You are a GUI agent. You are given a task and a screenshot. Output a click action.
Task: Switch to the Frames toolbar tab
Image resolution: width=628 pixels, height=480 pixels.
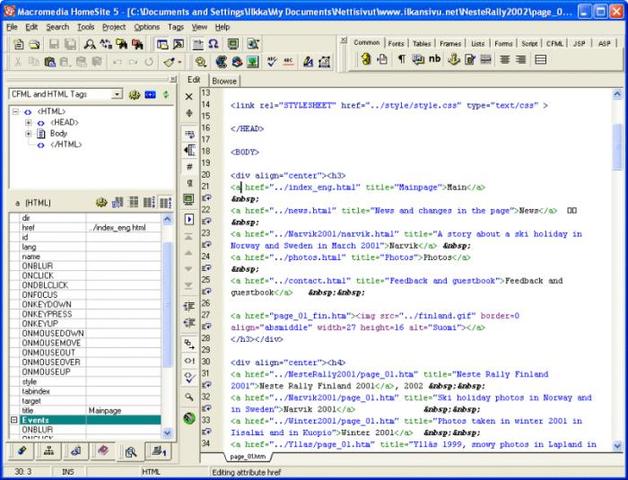451,43
